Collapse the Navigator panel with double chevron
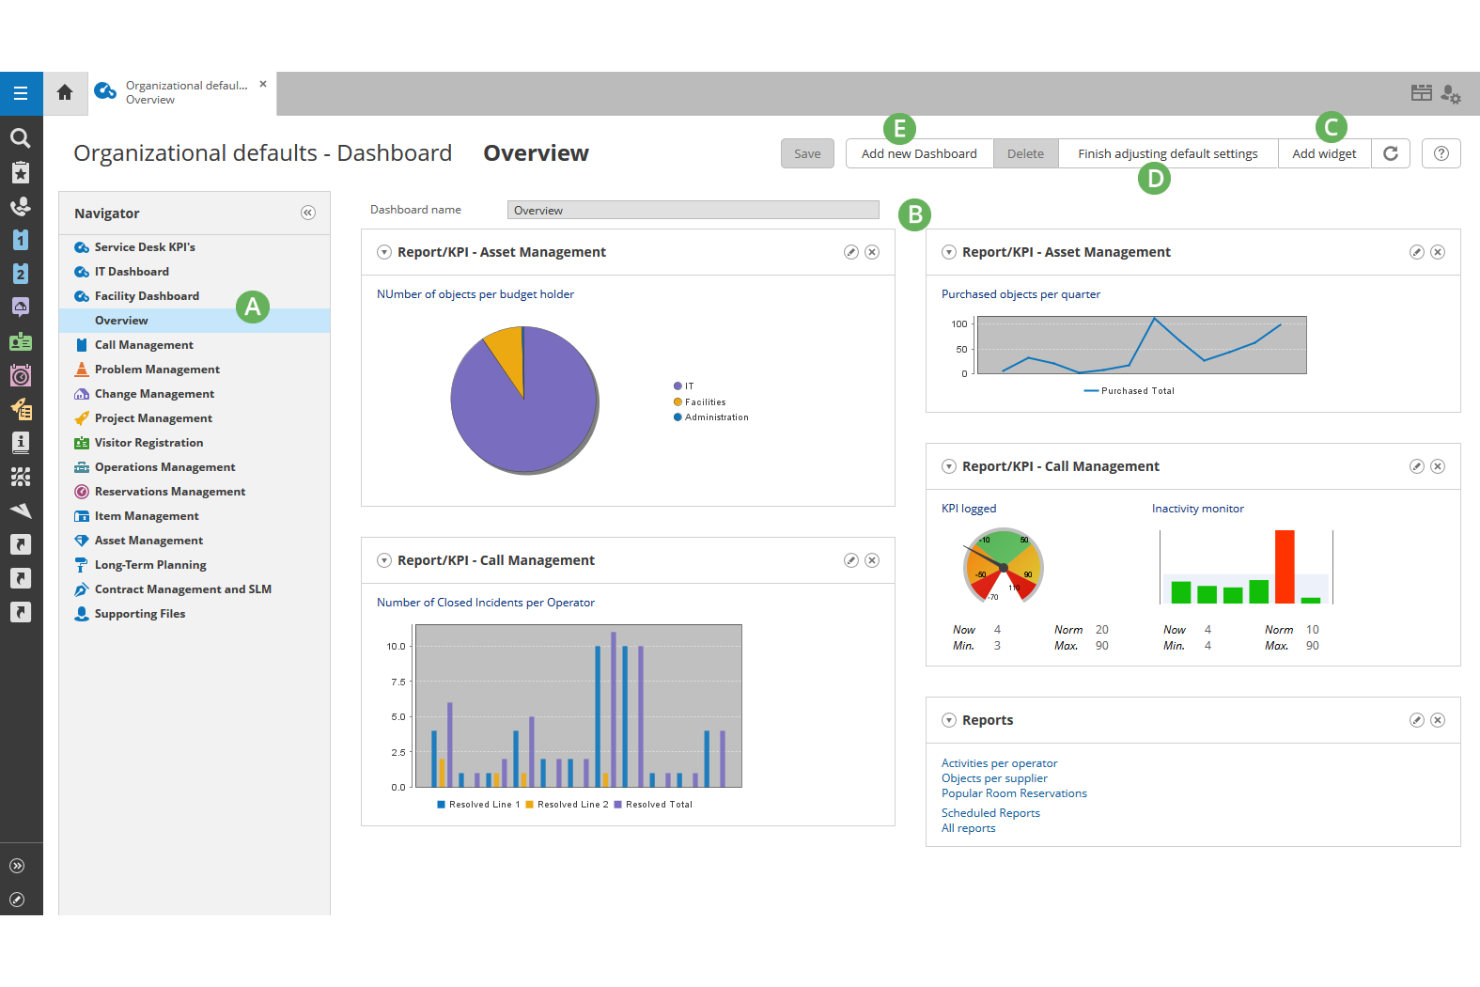Screen dimensions: 1480x987 coord(308,212)
